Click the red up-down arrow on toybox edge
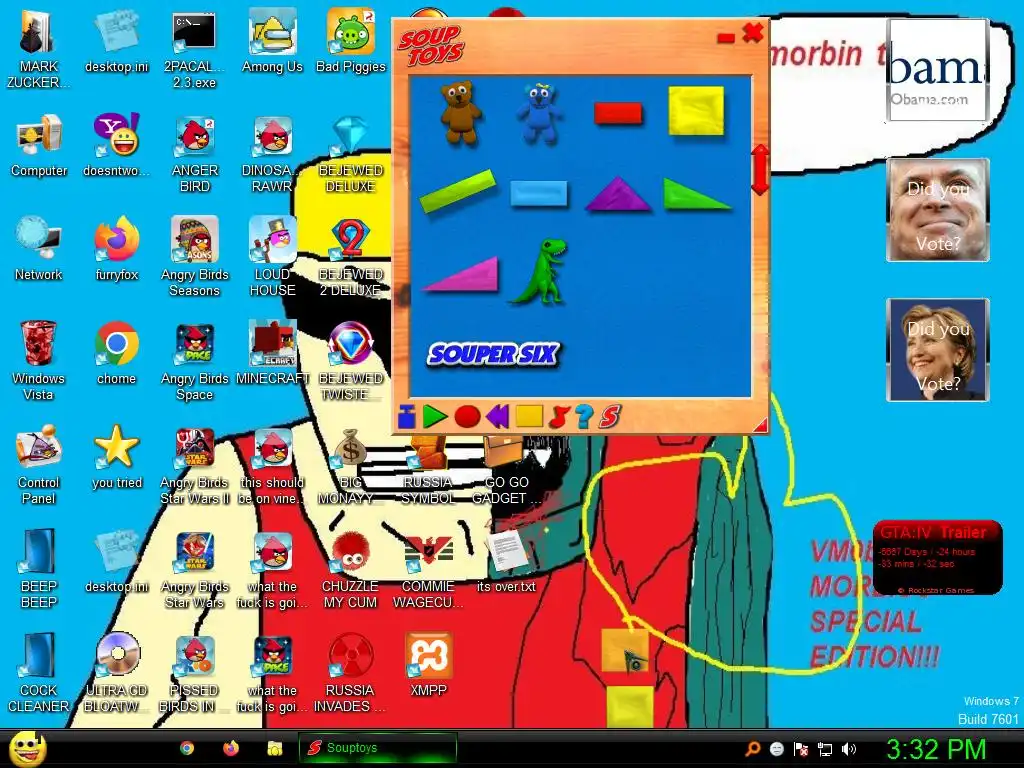This screenshot has height=768, width=1024. 760,170
